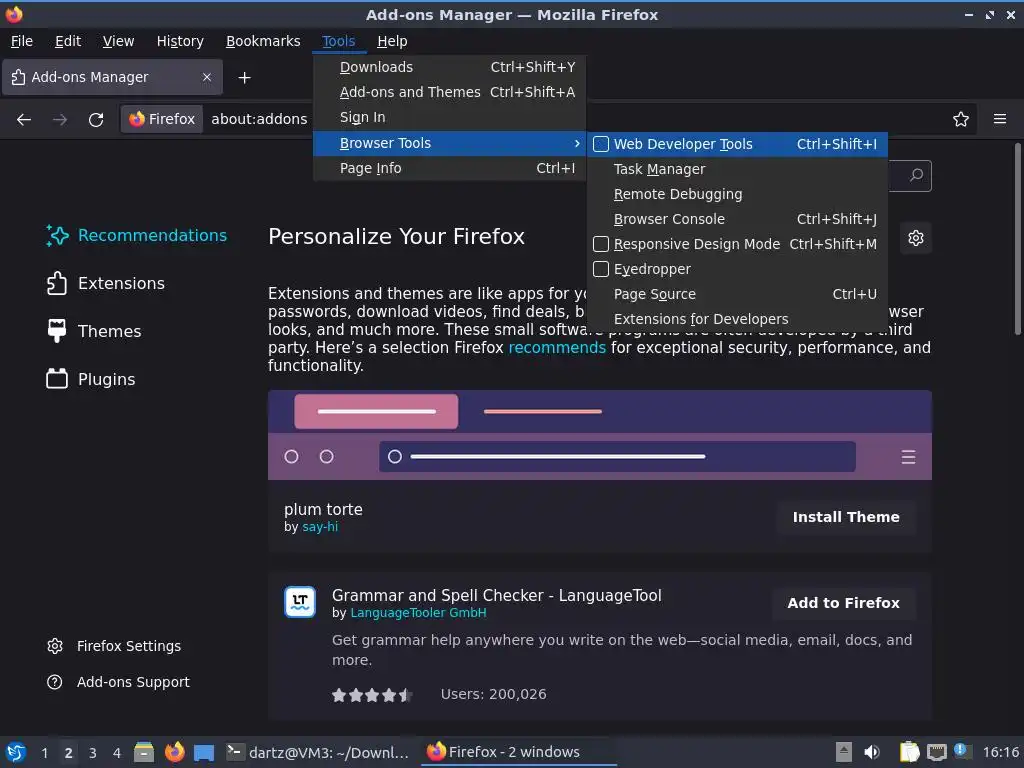Launch file manager from the taskbar

pyautogui.click(x=144, y=752)
